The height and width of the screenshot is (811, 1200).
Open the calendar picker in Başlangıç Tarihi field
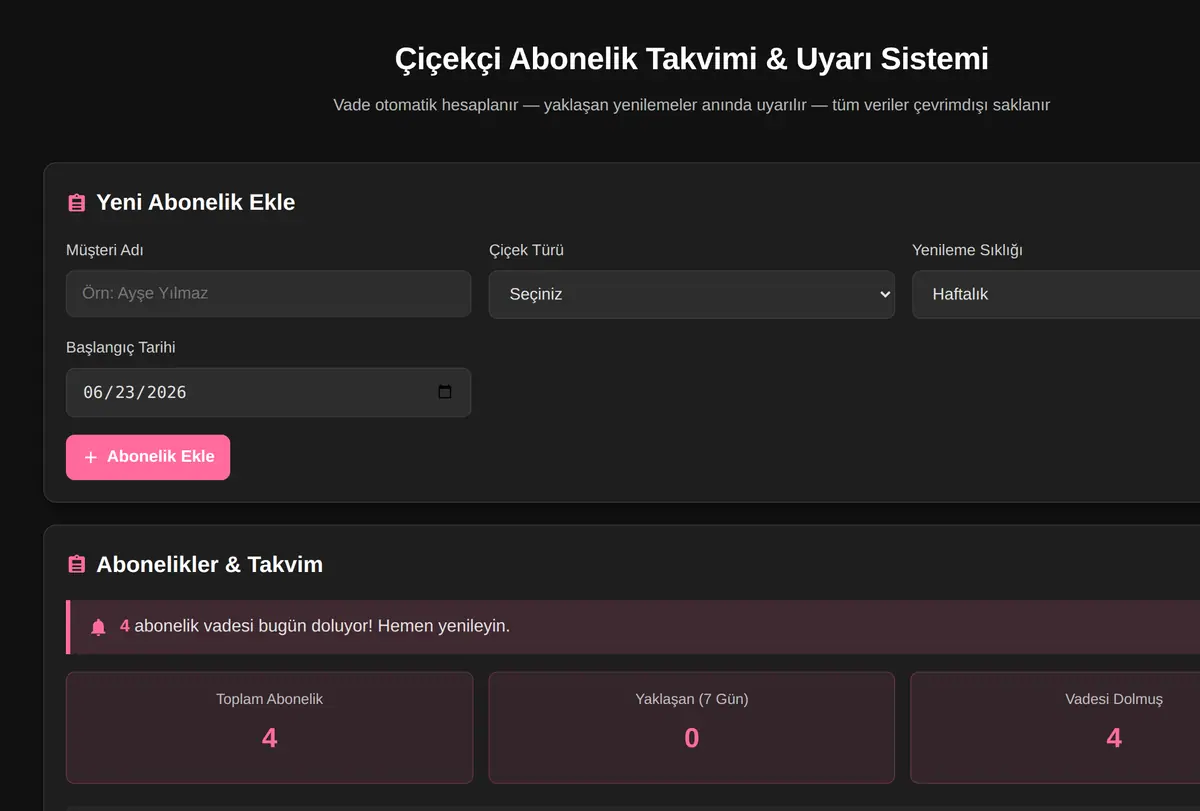point(445,392)
